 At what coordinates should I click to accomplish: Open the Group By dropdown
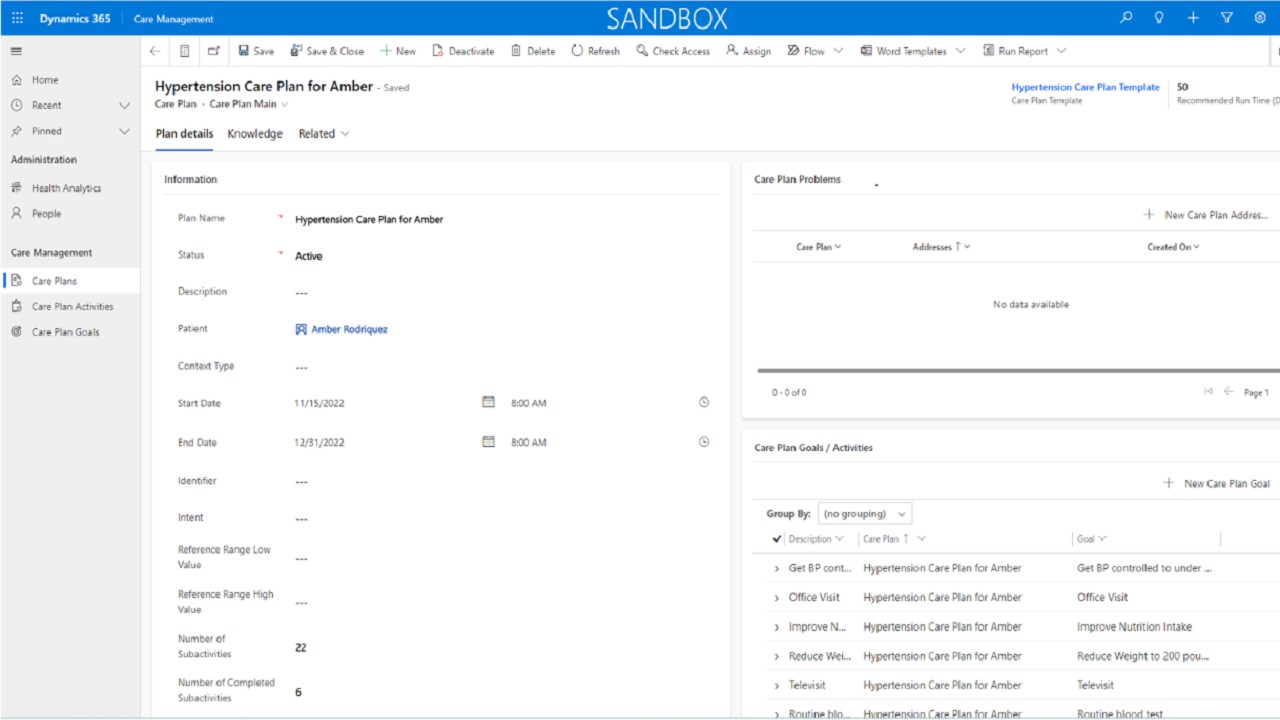(x=865, y=514)
